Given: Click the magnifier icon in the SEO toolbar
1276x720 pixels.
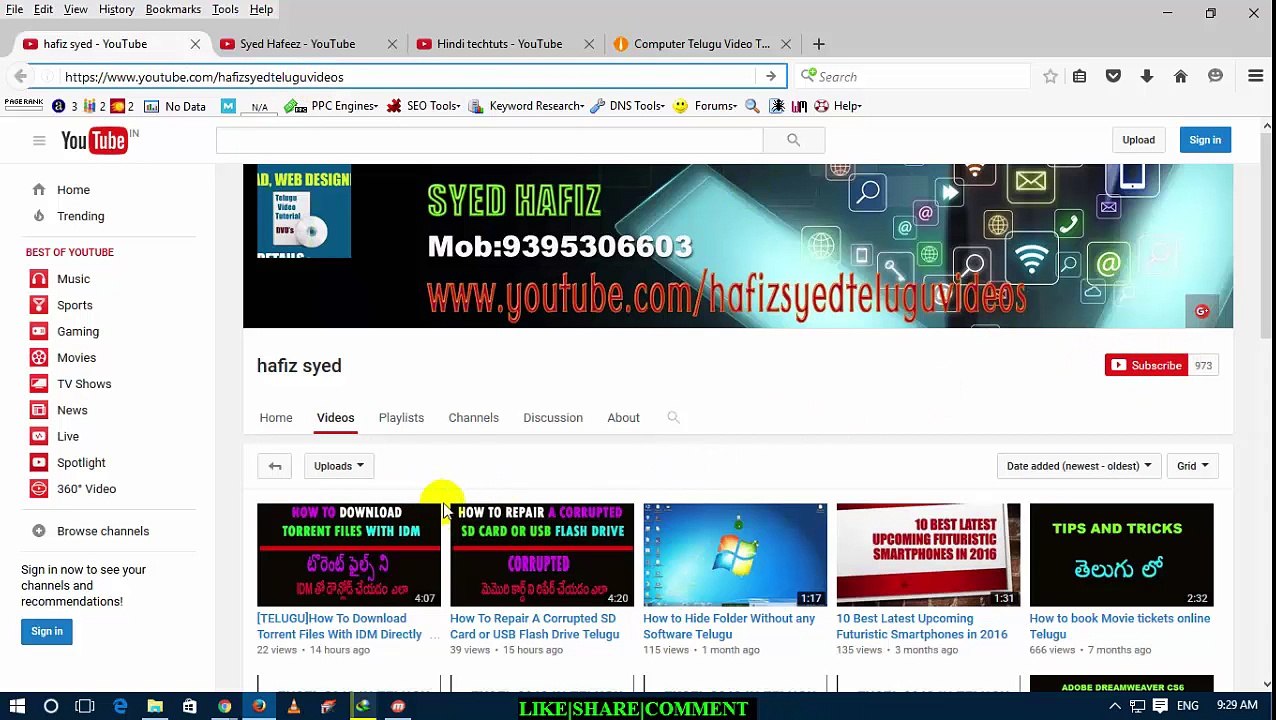Looking at the screenshot, I should click(x=752, y=106).
